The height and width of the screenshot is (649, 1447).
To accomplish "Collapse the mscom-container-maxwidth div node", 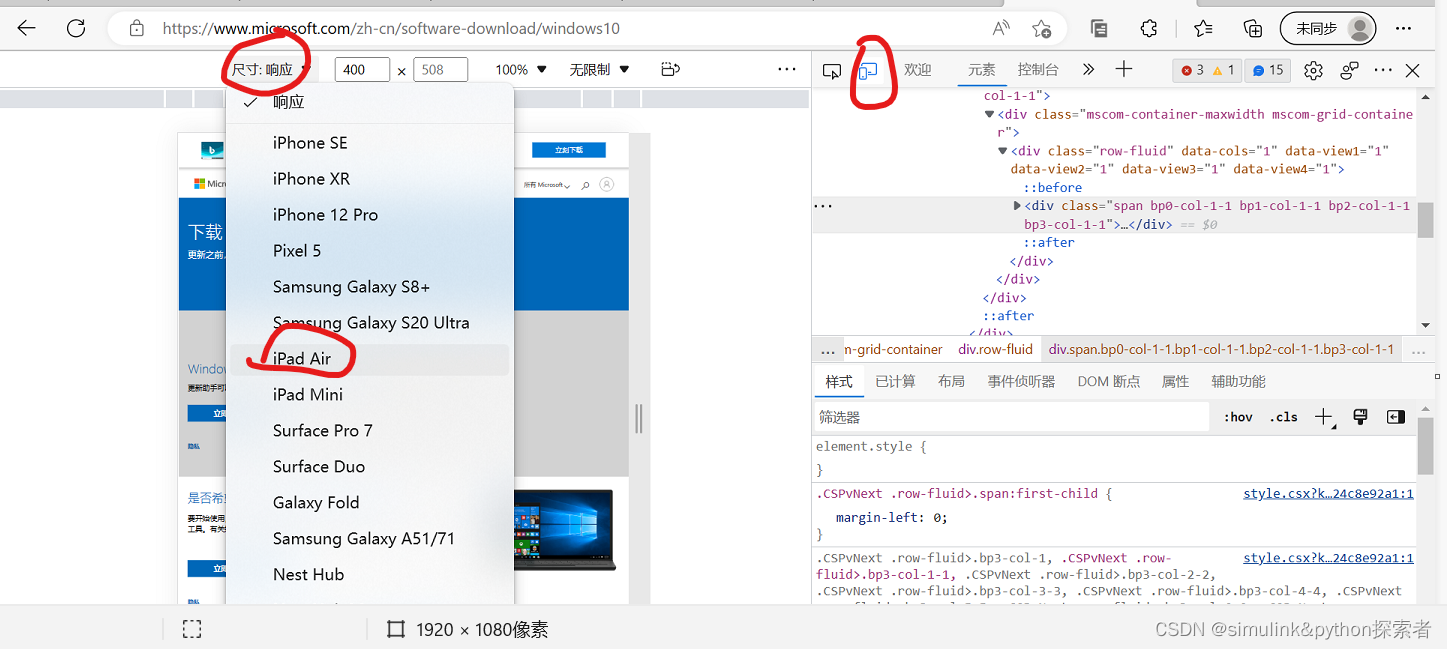I will (x=989, y=114).
